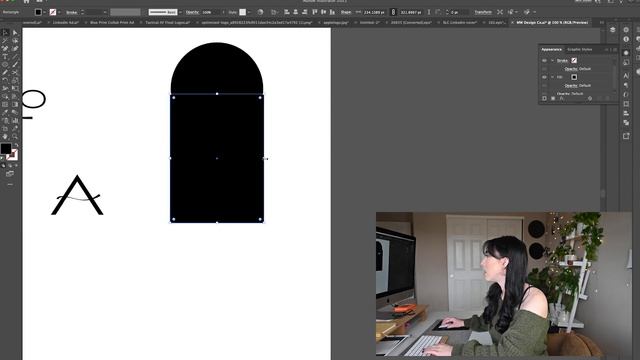Screen dimensions: 640x360
Task: Open Appearance panel options menu
Action: click(x=615, y=49)
